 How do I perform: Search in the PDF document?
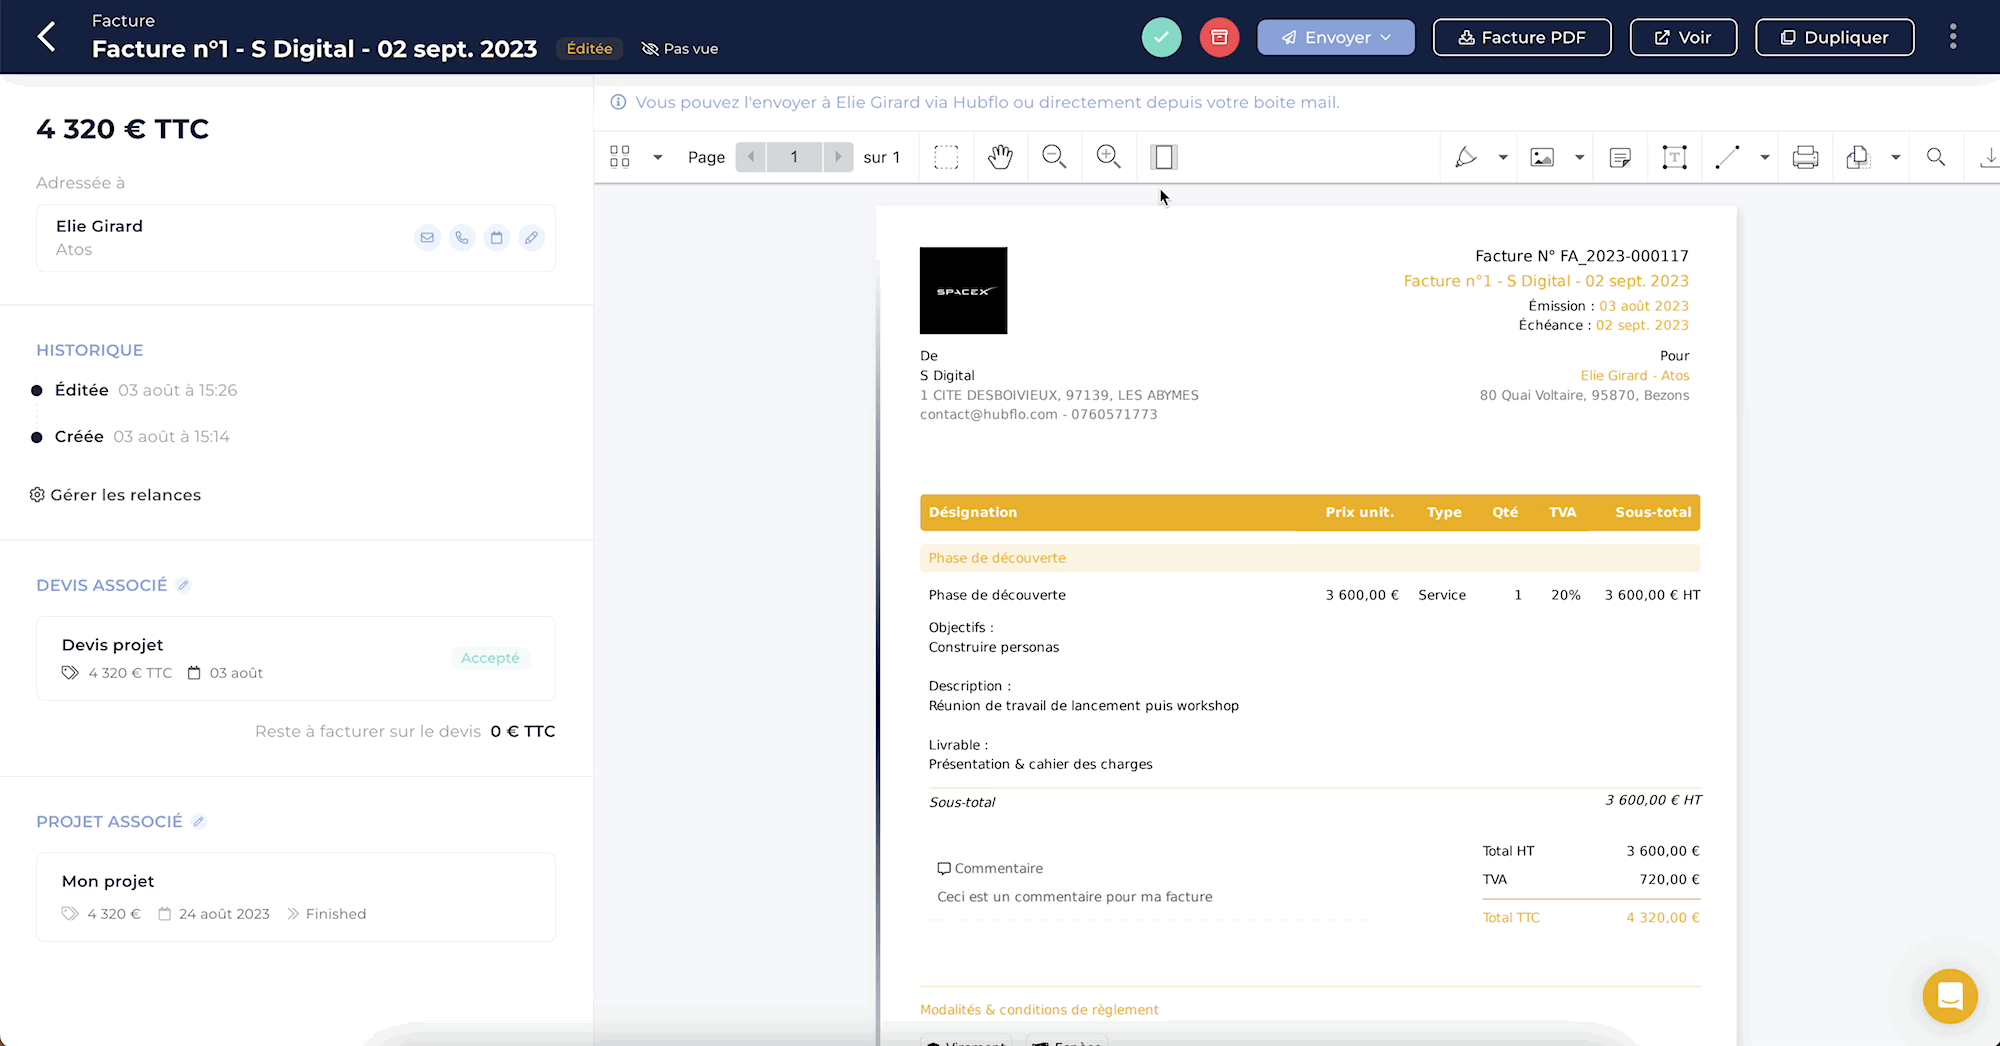pos(1936,157)
